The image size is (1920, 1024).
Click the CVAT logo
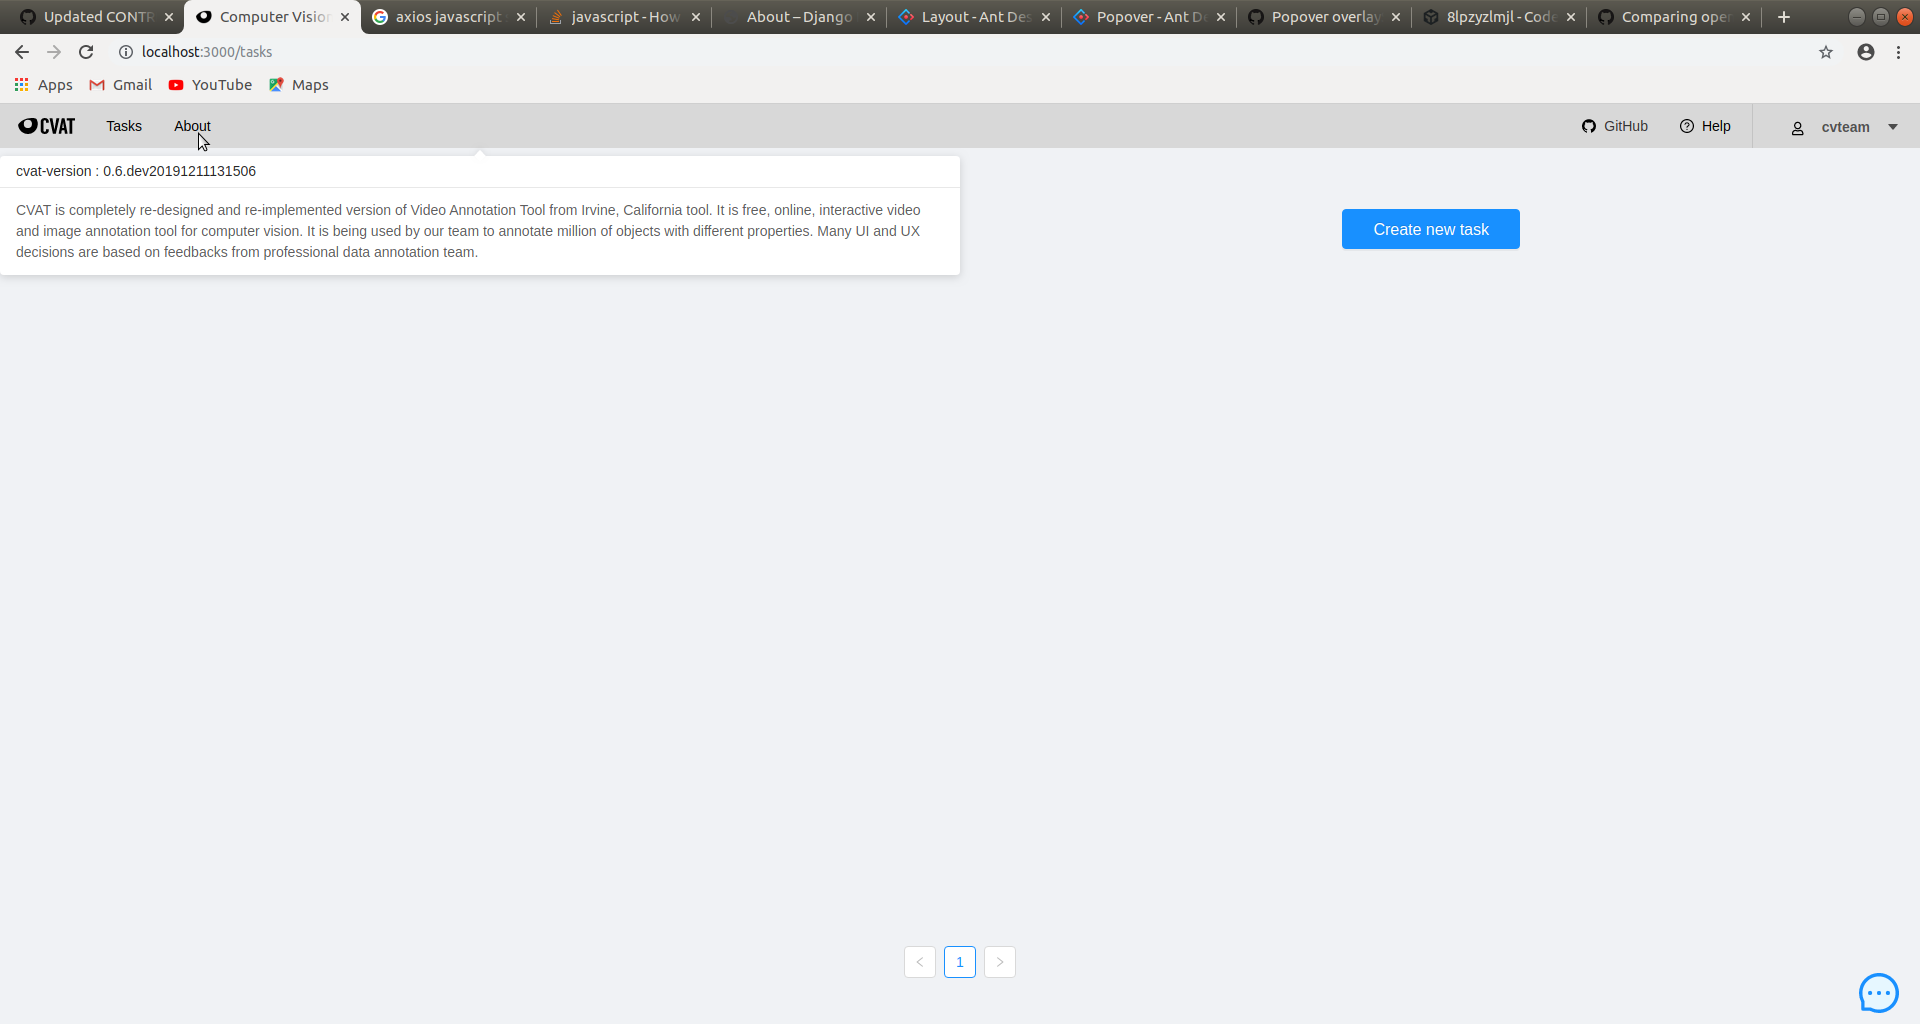tap(47, 126)
